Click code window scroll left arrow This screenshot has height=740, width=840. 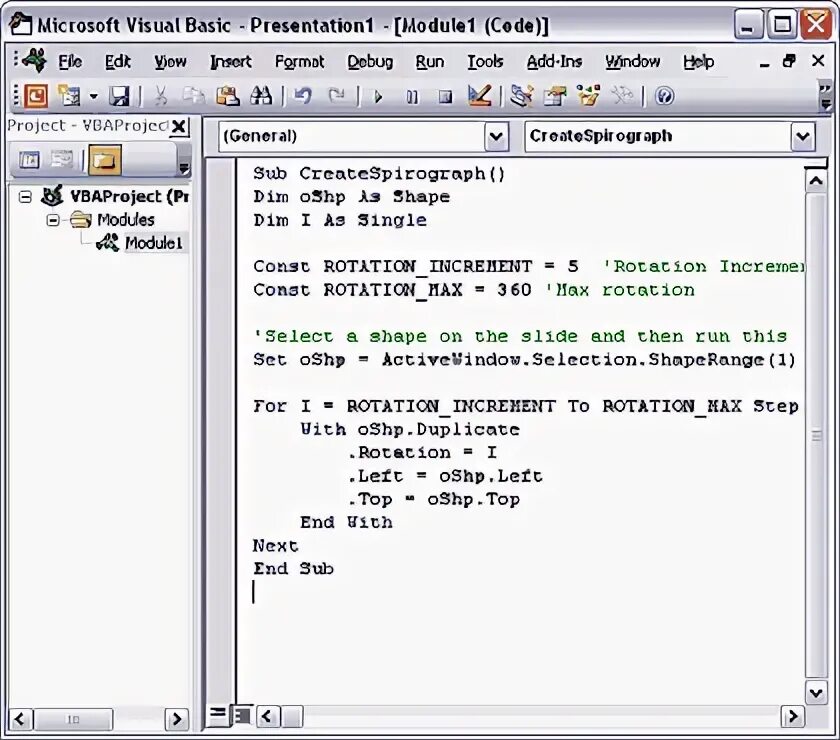[268, 716]
